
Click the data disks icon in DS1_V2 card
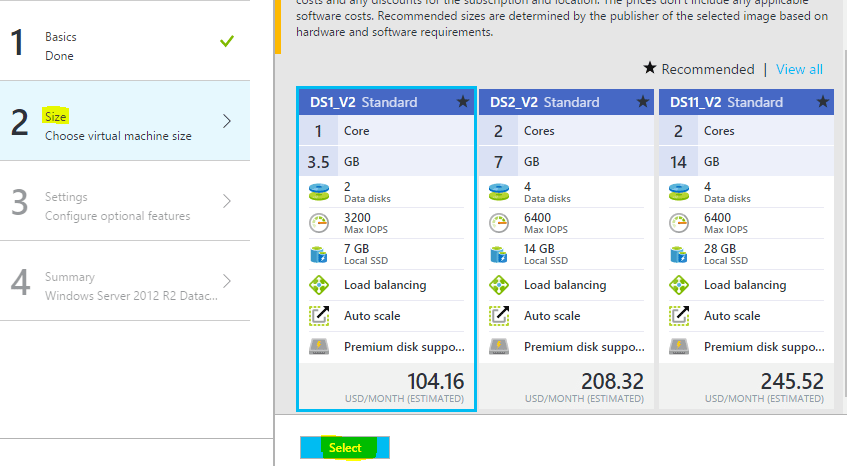[318, 192]
